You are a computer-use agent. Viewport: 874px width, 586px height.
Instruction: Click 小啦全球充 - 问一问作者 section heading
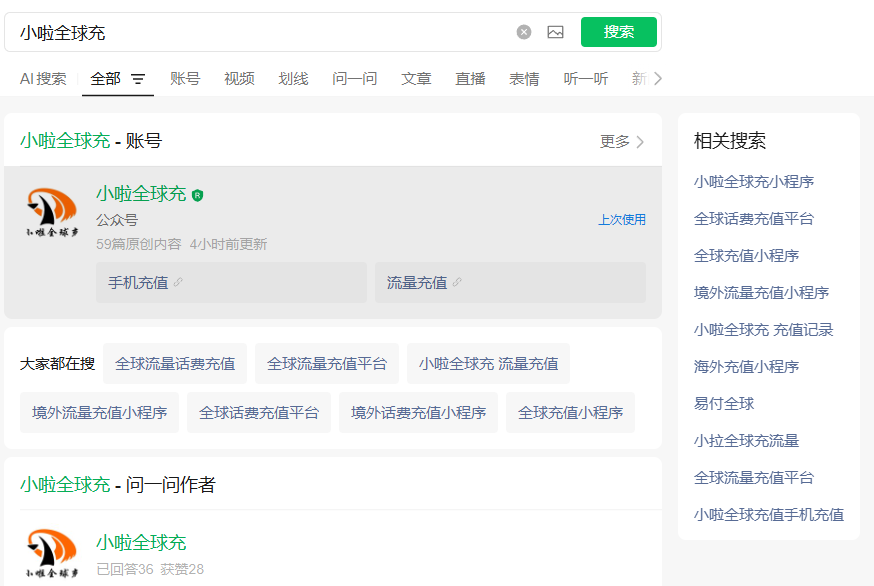coord(118,485)
